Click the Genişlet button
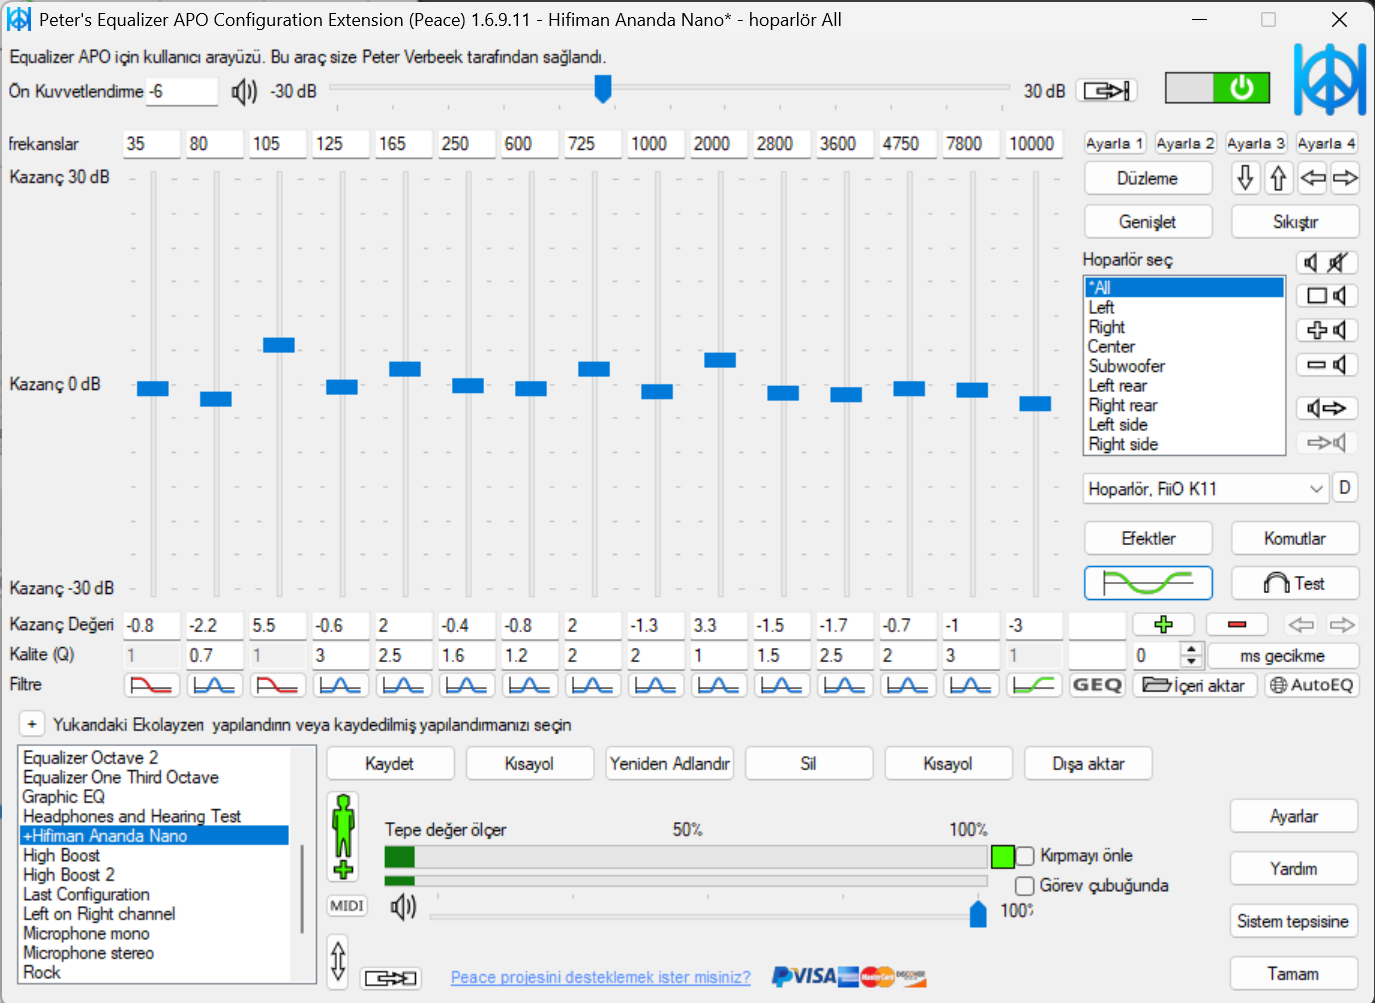Screen dimensions: 1375x1003 coord(1148,221)
